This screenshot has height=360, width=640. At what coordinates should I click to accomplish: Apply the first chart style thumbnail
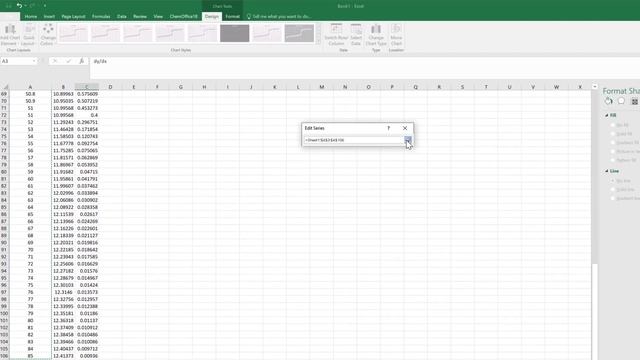[73, 33]
